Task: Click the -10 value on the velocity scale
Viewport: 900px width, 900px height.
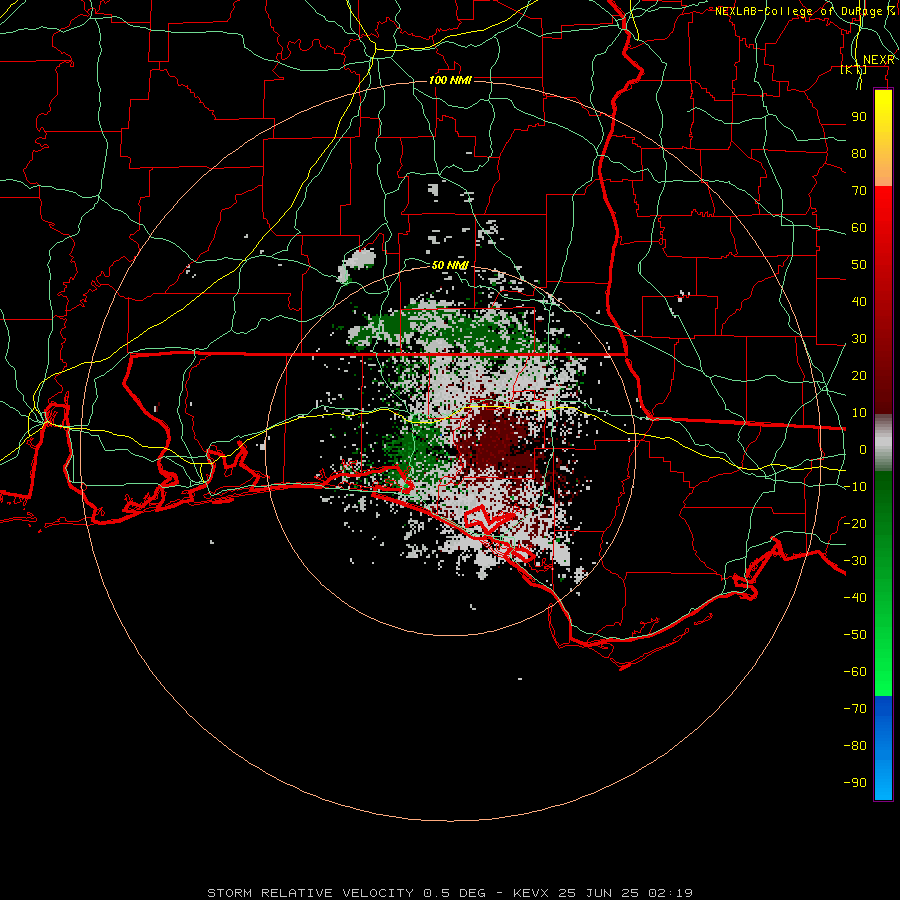Action: (855, 487)
